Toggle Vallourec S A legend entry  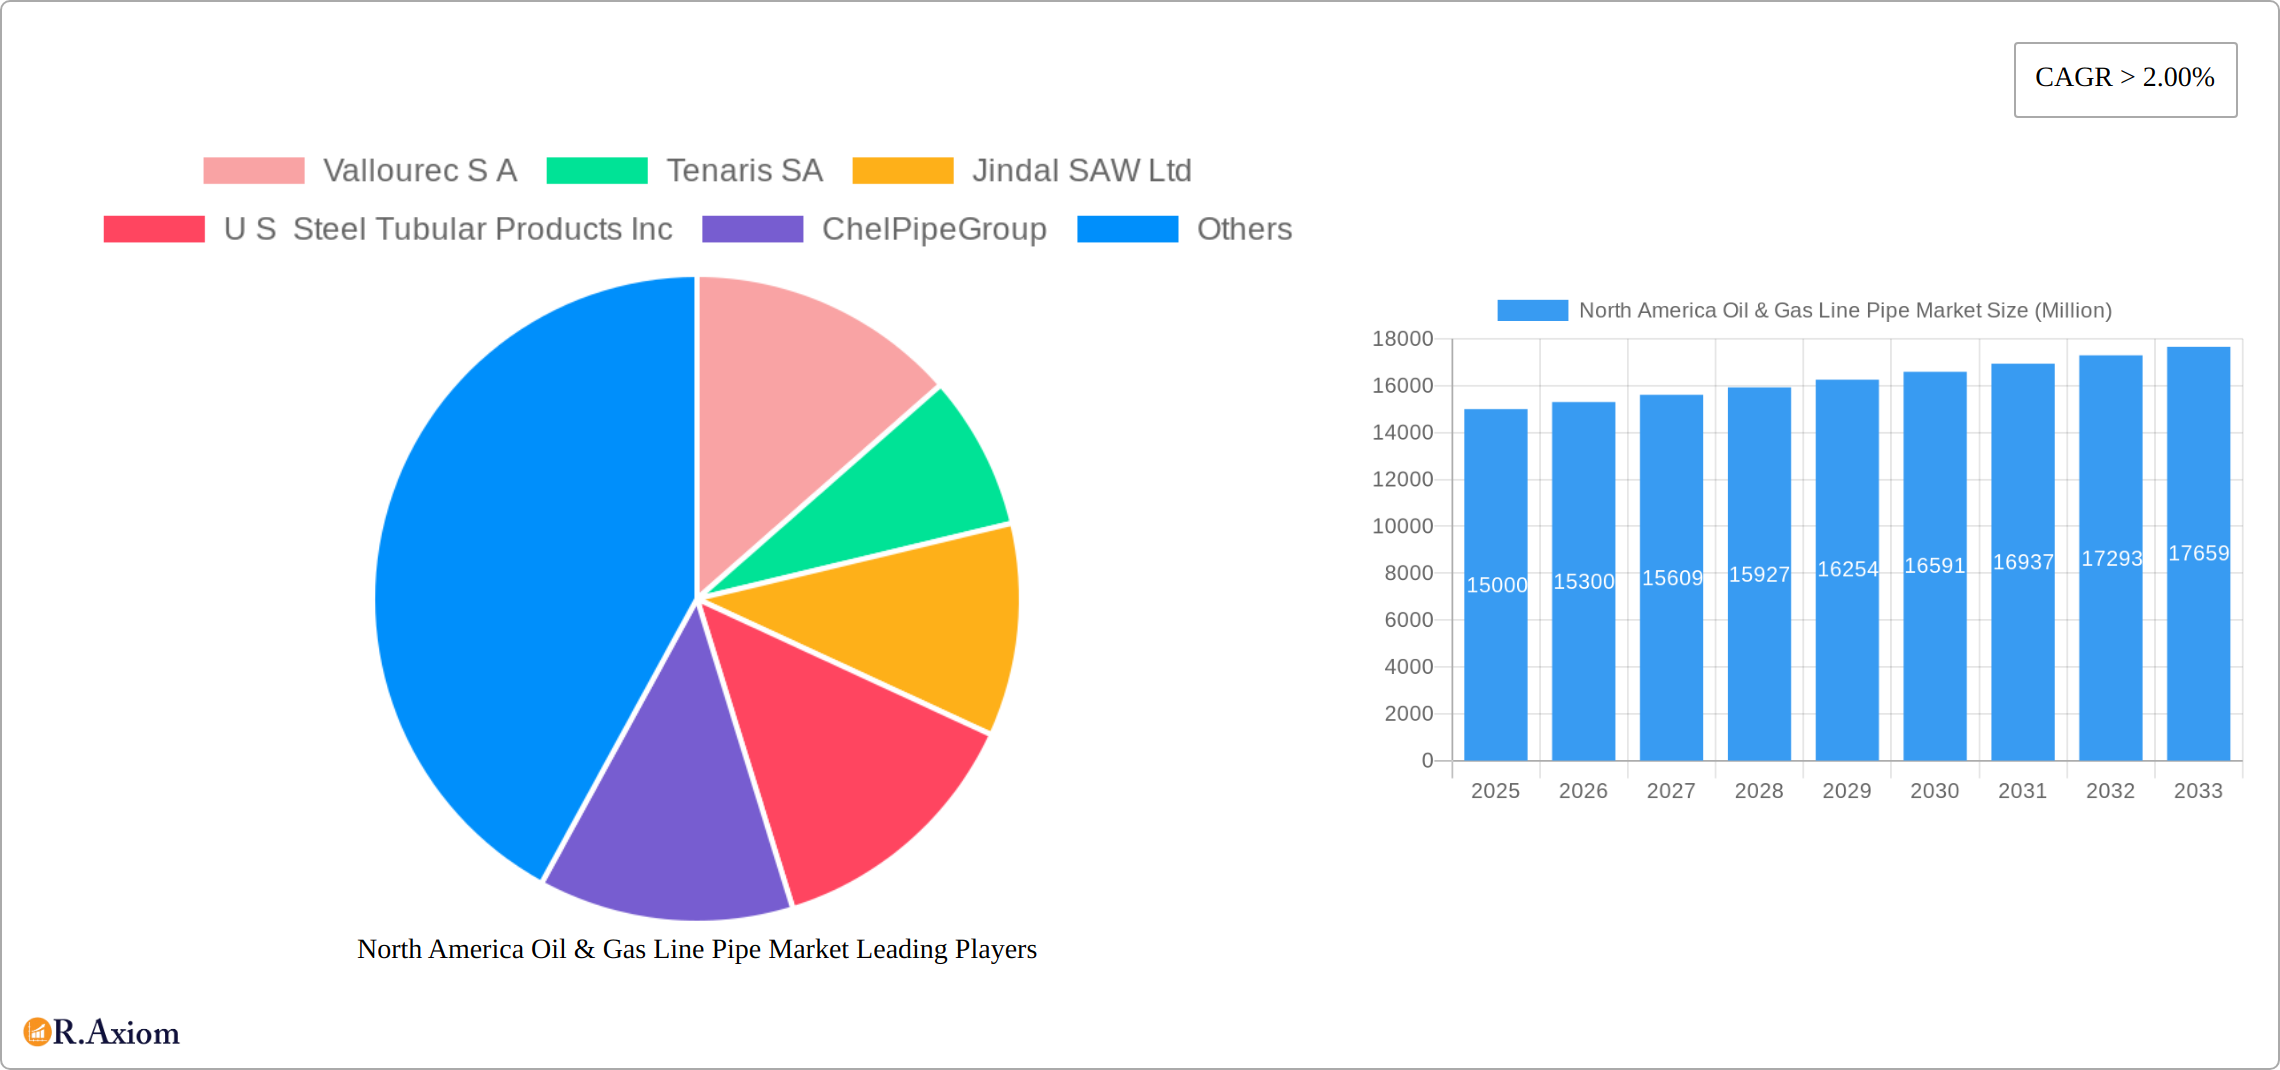click(x=360, y=171)
